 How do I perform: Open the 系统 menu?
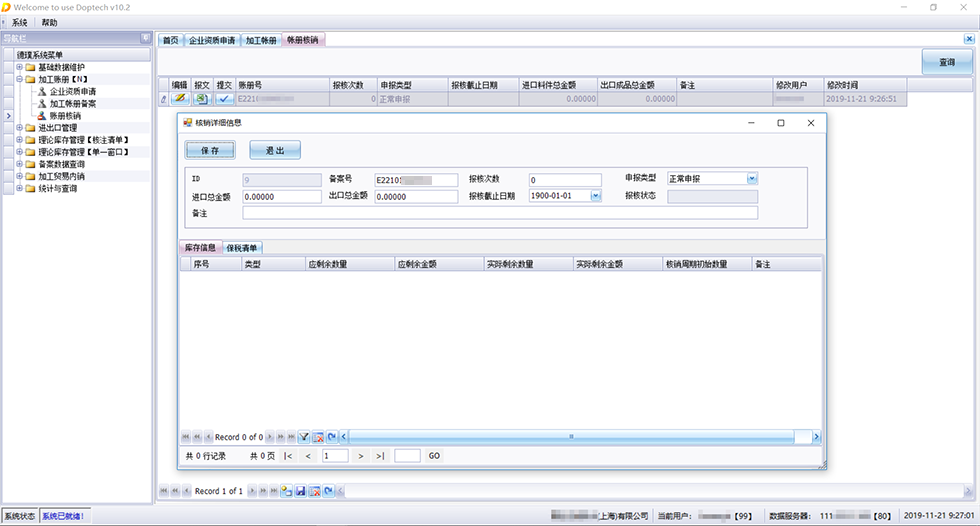point(19,22)
